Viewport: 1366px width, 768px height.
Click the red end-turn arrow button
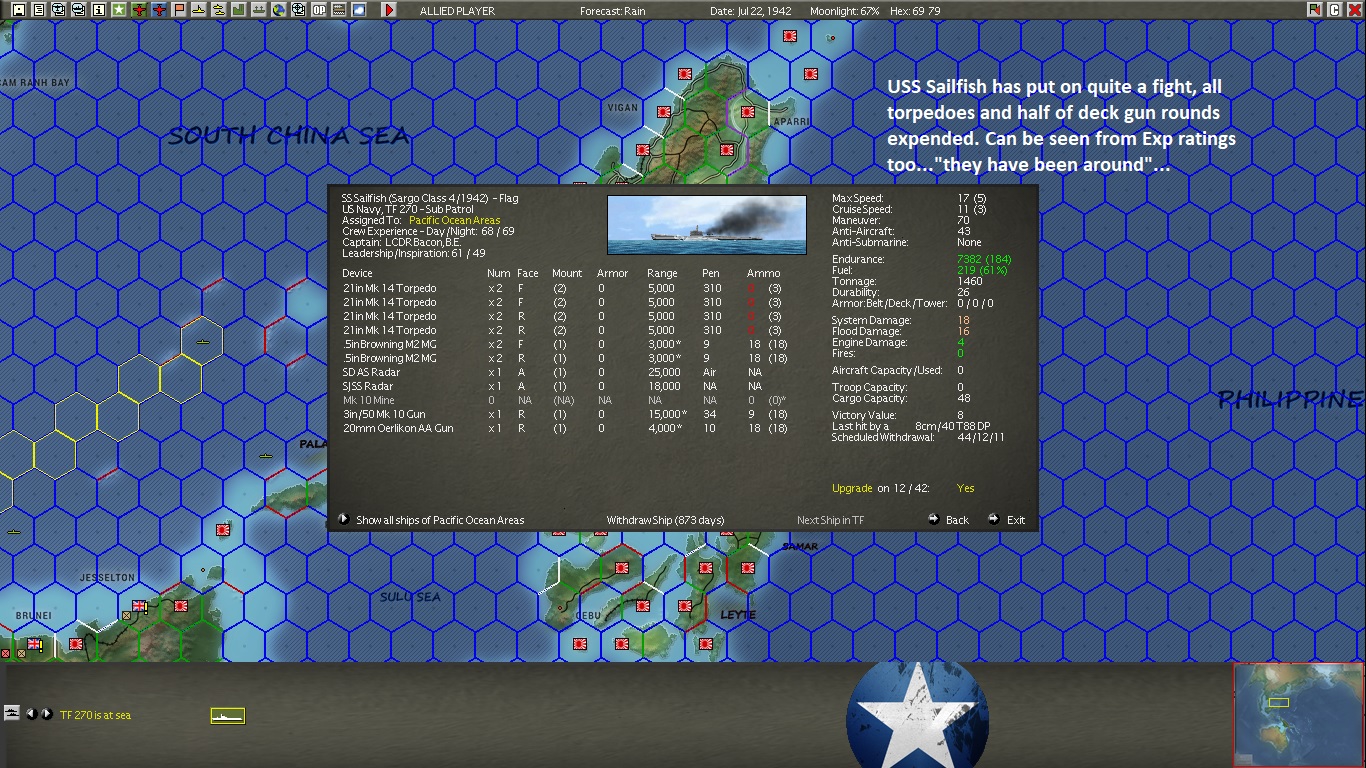click(x=389, y=10)
